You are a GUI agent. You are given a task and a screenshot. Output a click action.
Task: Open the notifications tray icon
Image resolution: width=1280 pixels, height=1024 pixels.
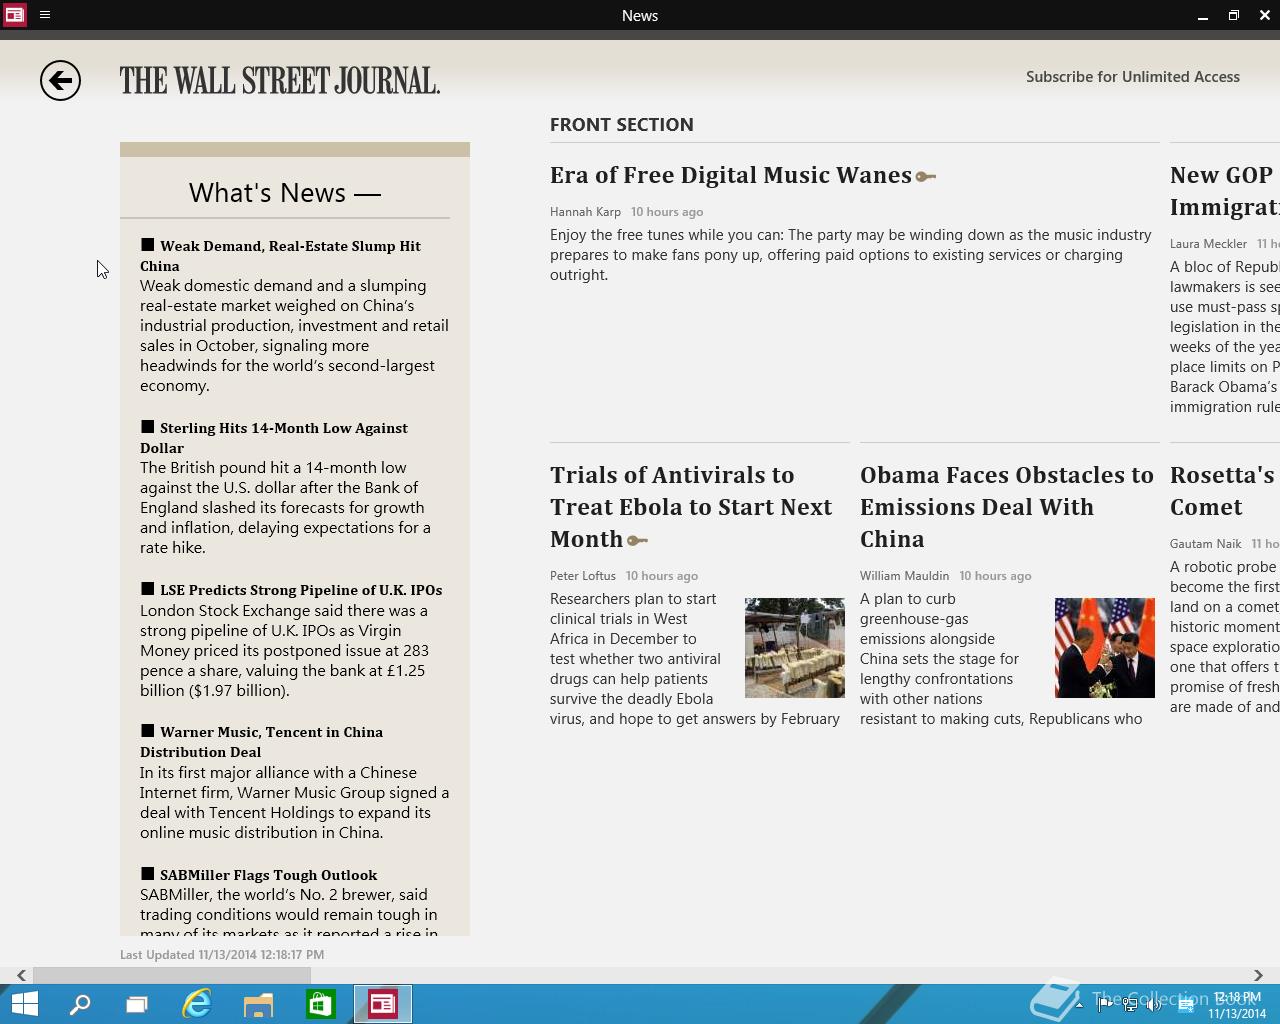(x=1186, y=1005)
